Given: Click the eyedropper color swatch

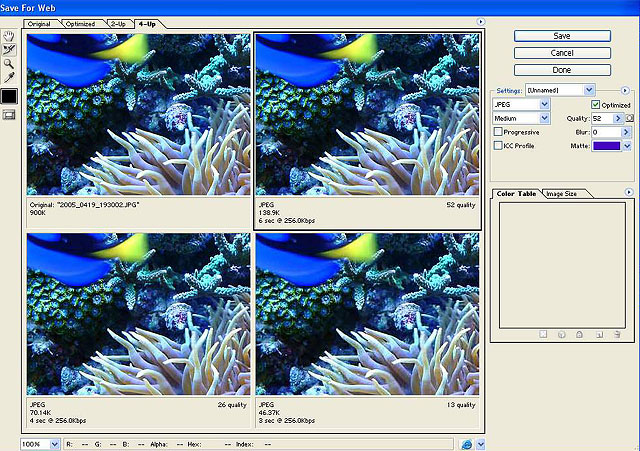Looking at the screenshot, I should tap(9, 96).
